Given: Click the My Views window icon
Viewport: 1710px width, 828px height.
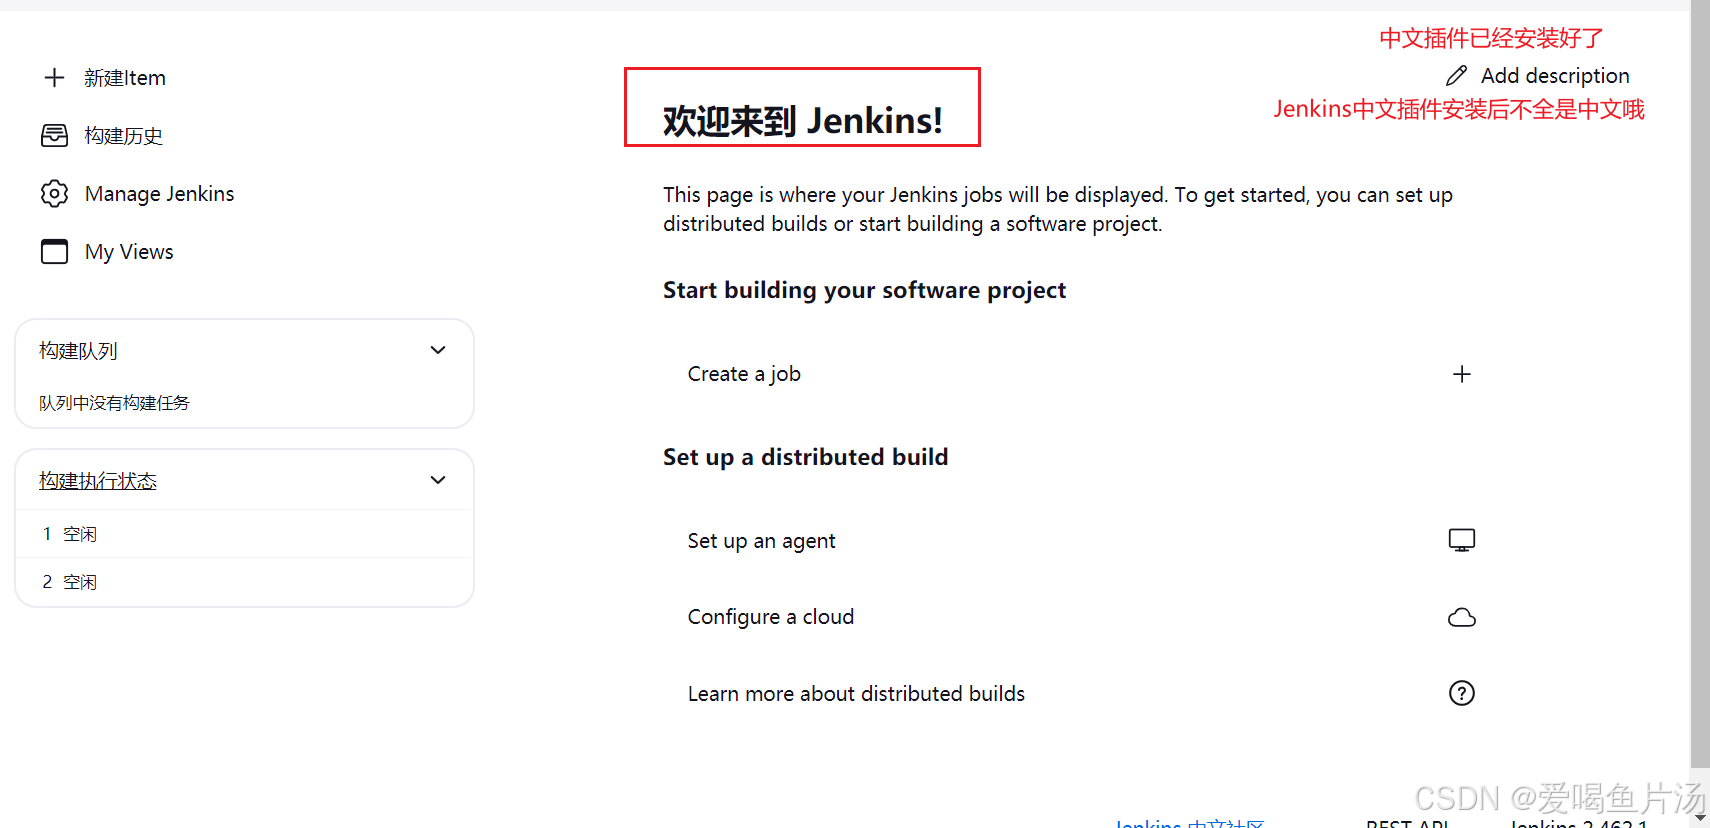Looking at the screenshot, I should point(55,252).
